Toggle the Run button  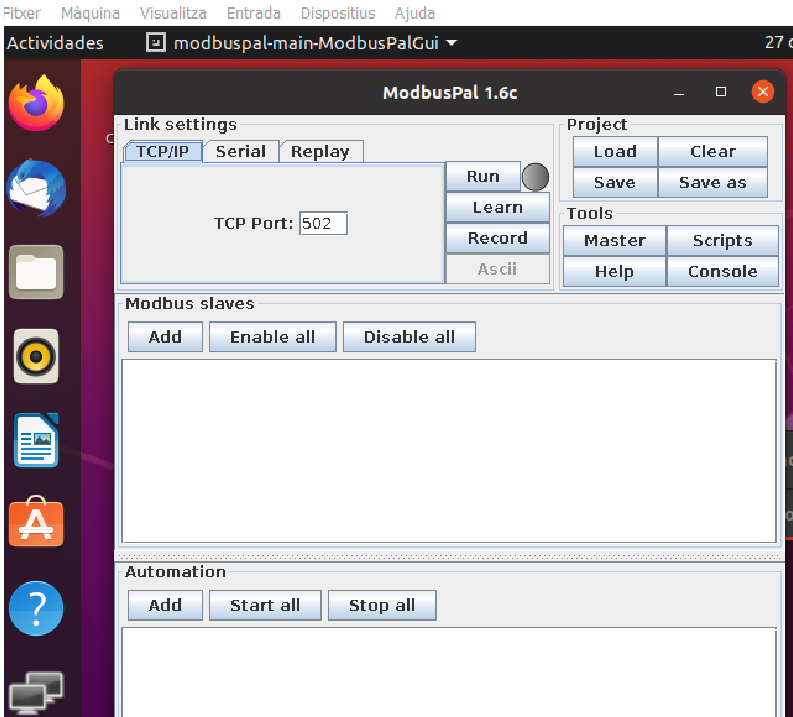[x=483, y=176]
